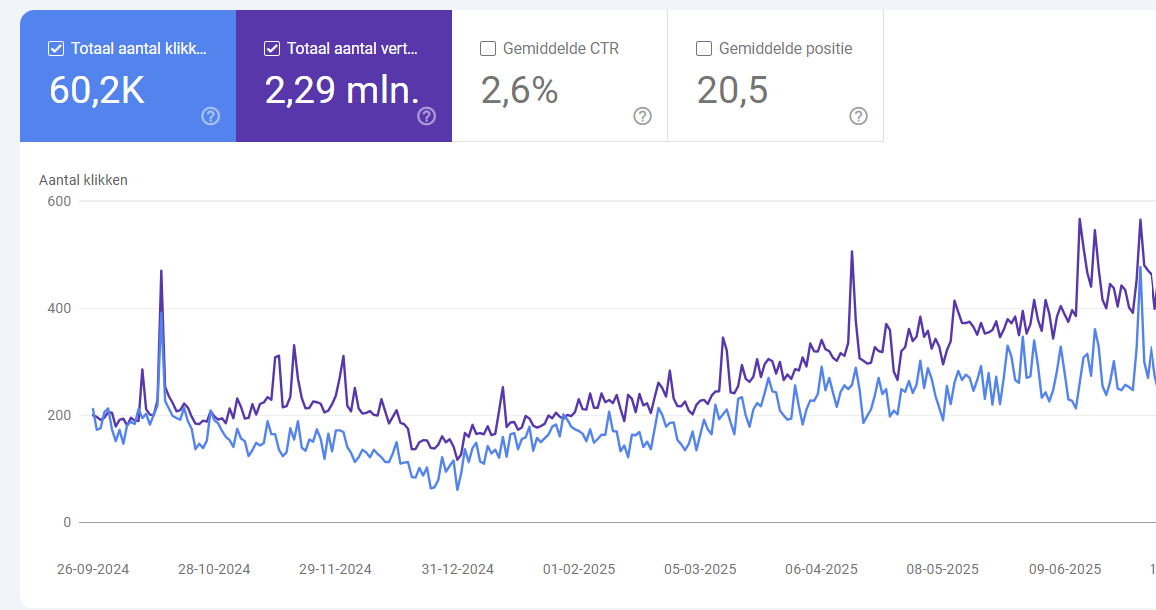
Task: Click the question mark icon in the Gemiddelde CTR card
Action: click(642, 116)
